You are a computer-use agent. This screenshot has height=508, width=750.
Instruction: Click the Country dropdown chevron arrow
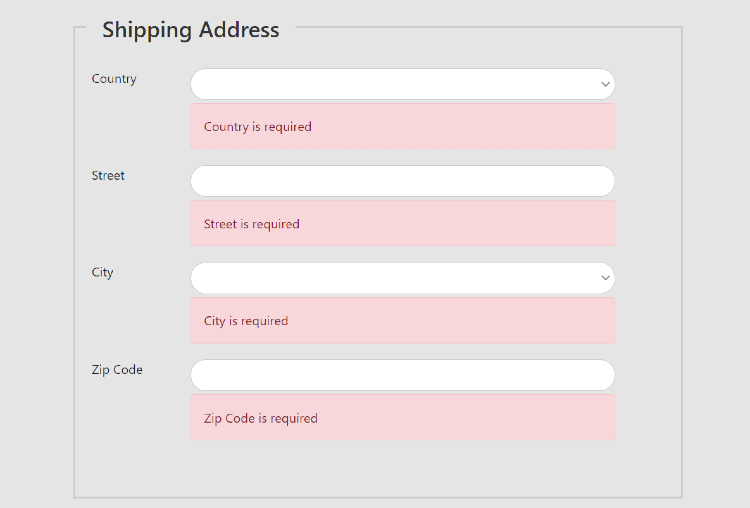[605, 85]
